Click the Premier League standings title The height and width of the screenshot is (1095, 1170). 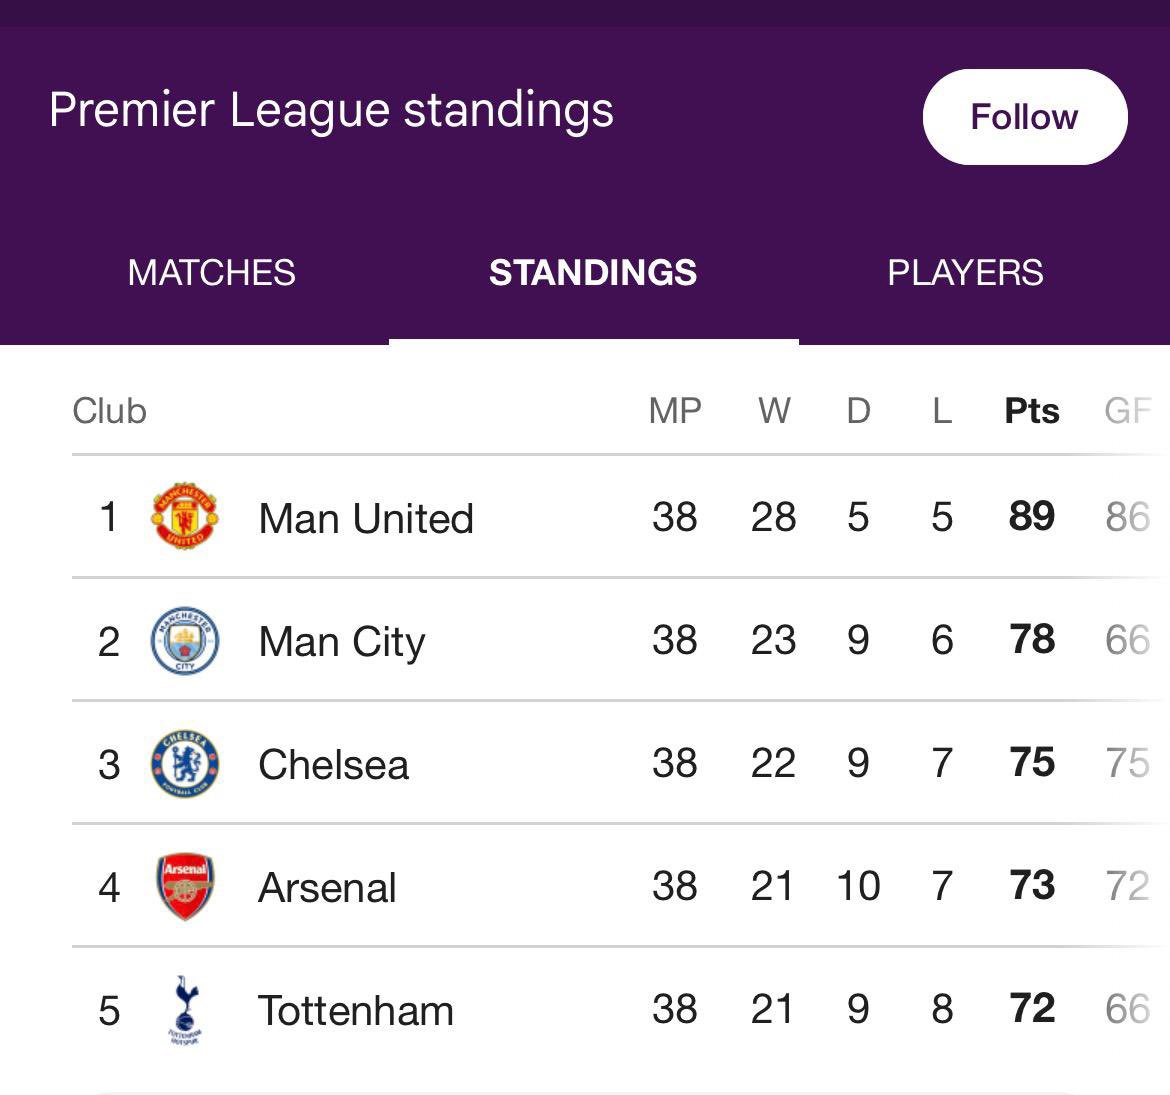[x=331, y=110]
